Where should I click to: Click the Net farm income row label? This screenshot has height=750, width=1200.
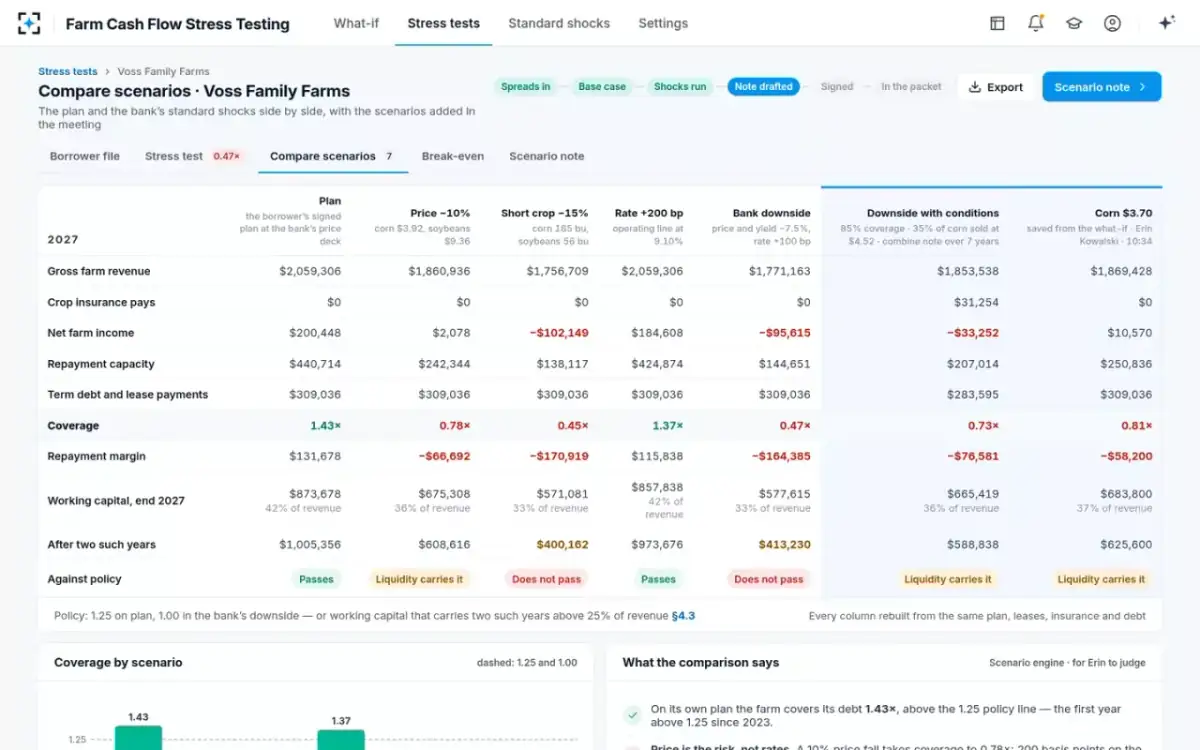(90, 333)
